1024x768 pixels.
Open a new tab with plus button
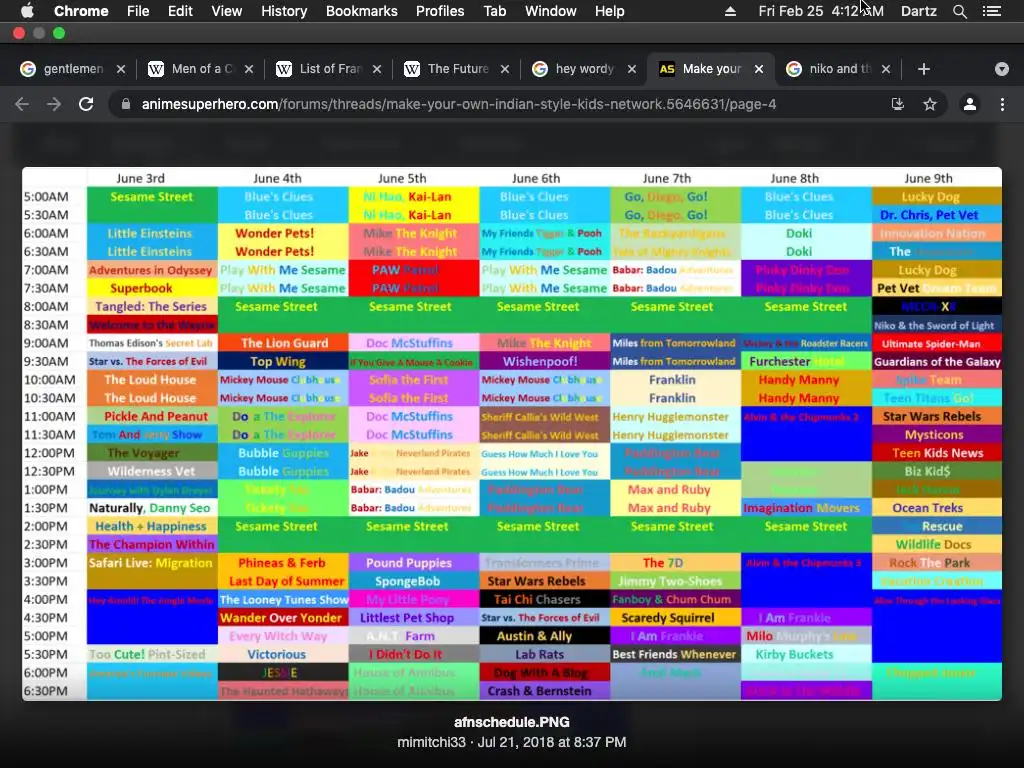(923, 69)
